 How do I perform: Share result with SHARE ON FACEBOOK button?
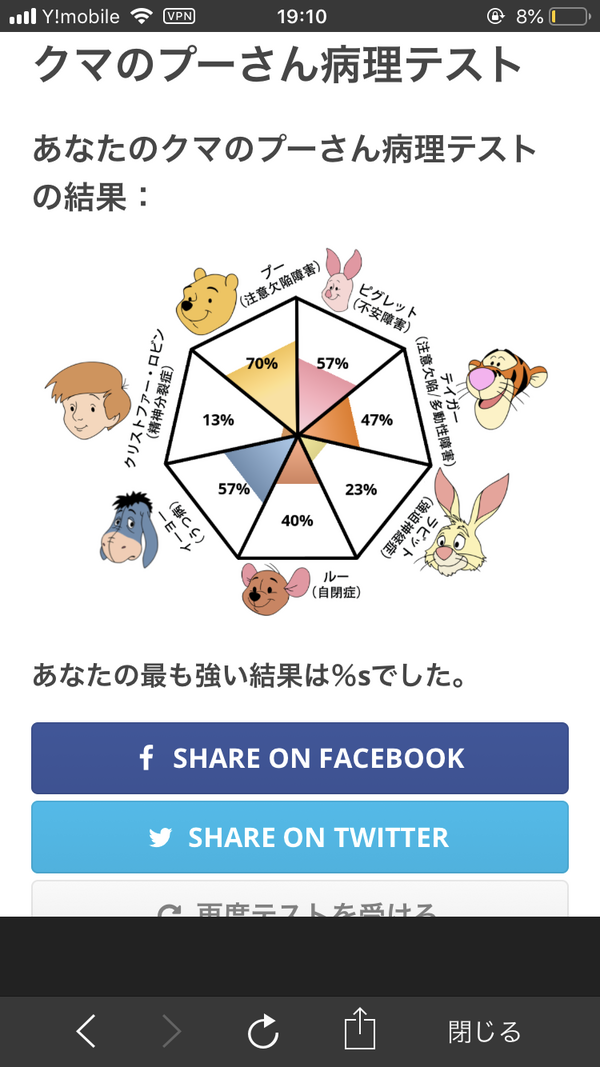coord(300,758)
